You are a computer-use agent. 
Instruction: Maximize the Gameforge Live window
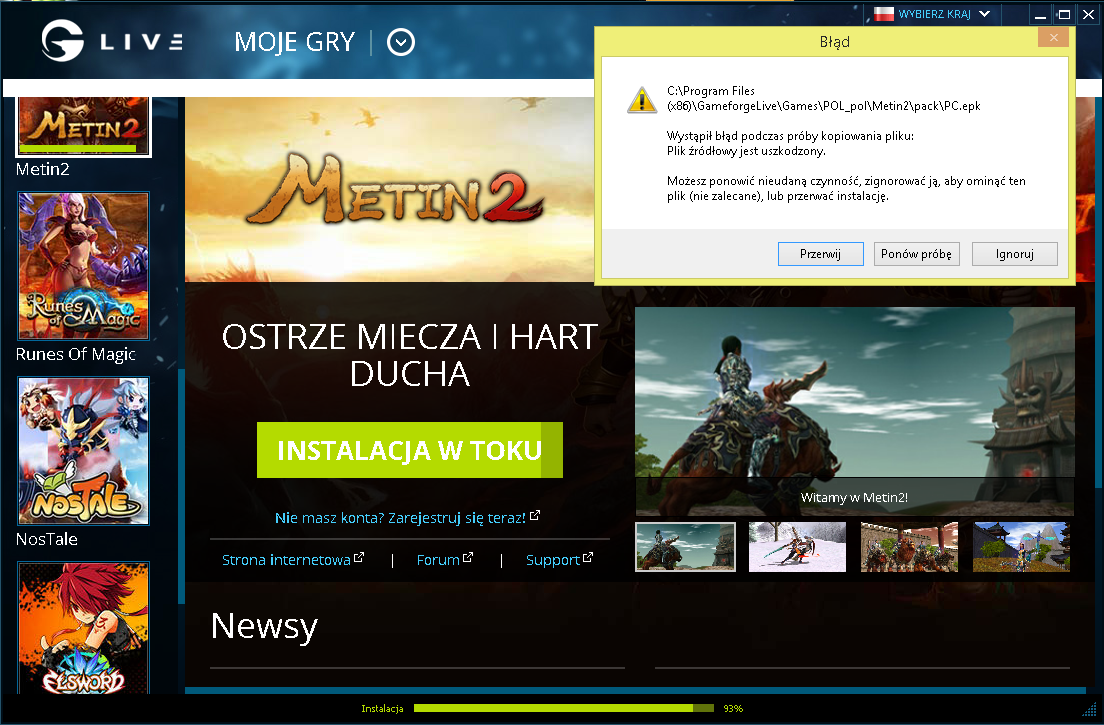tap(1064, 14)
